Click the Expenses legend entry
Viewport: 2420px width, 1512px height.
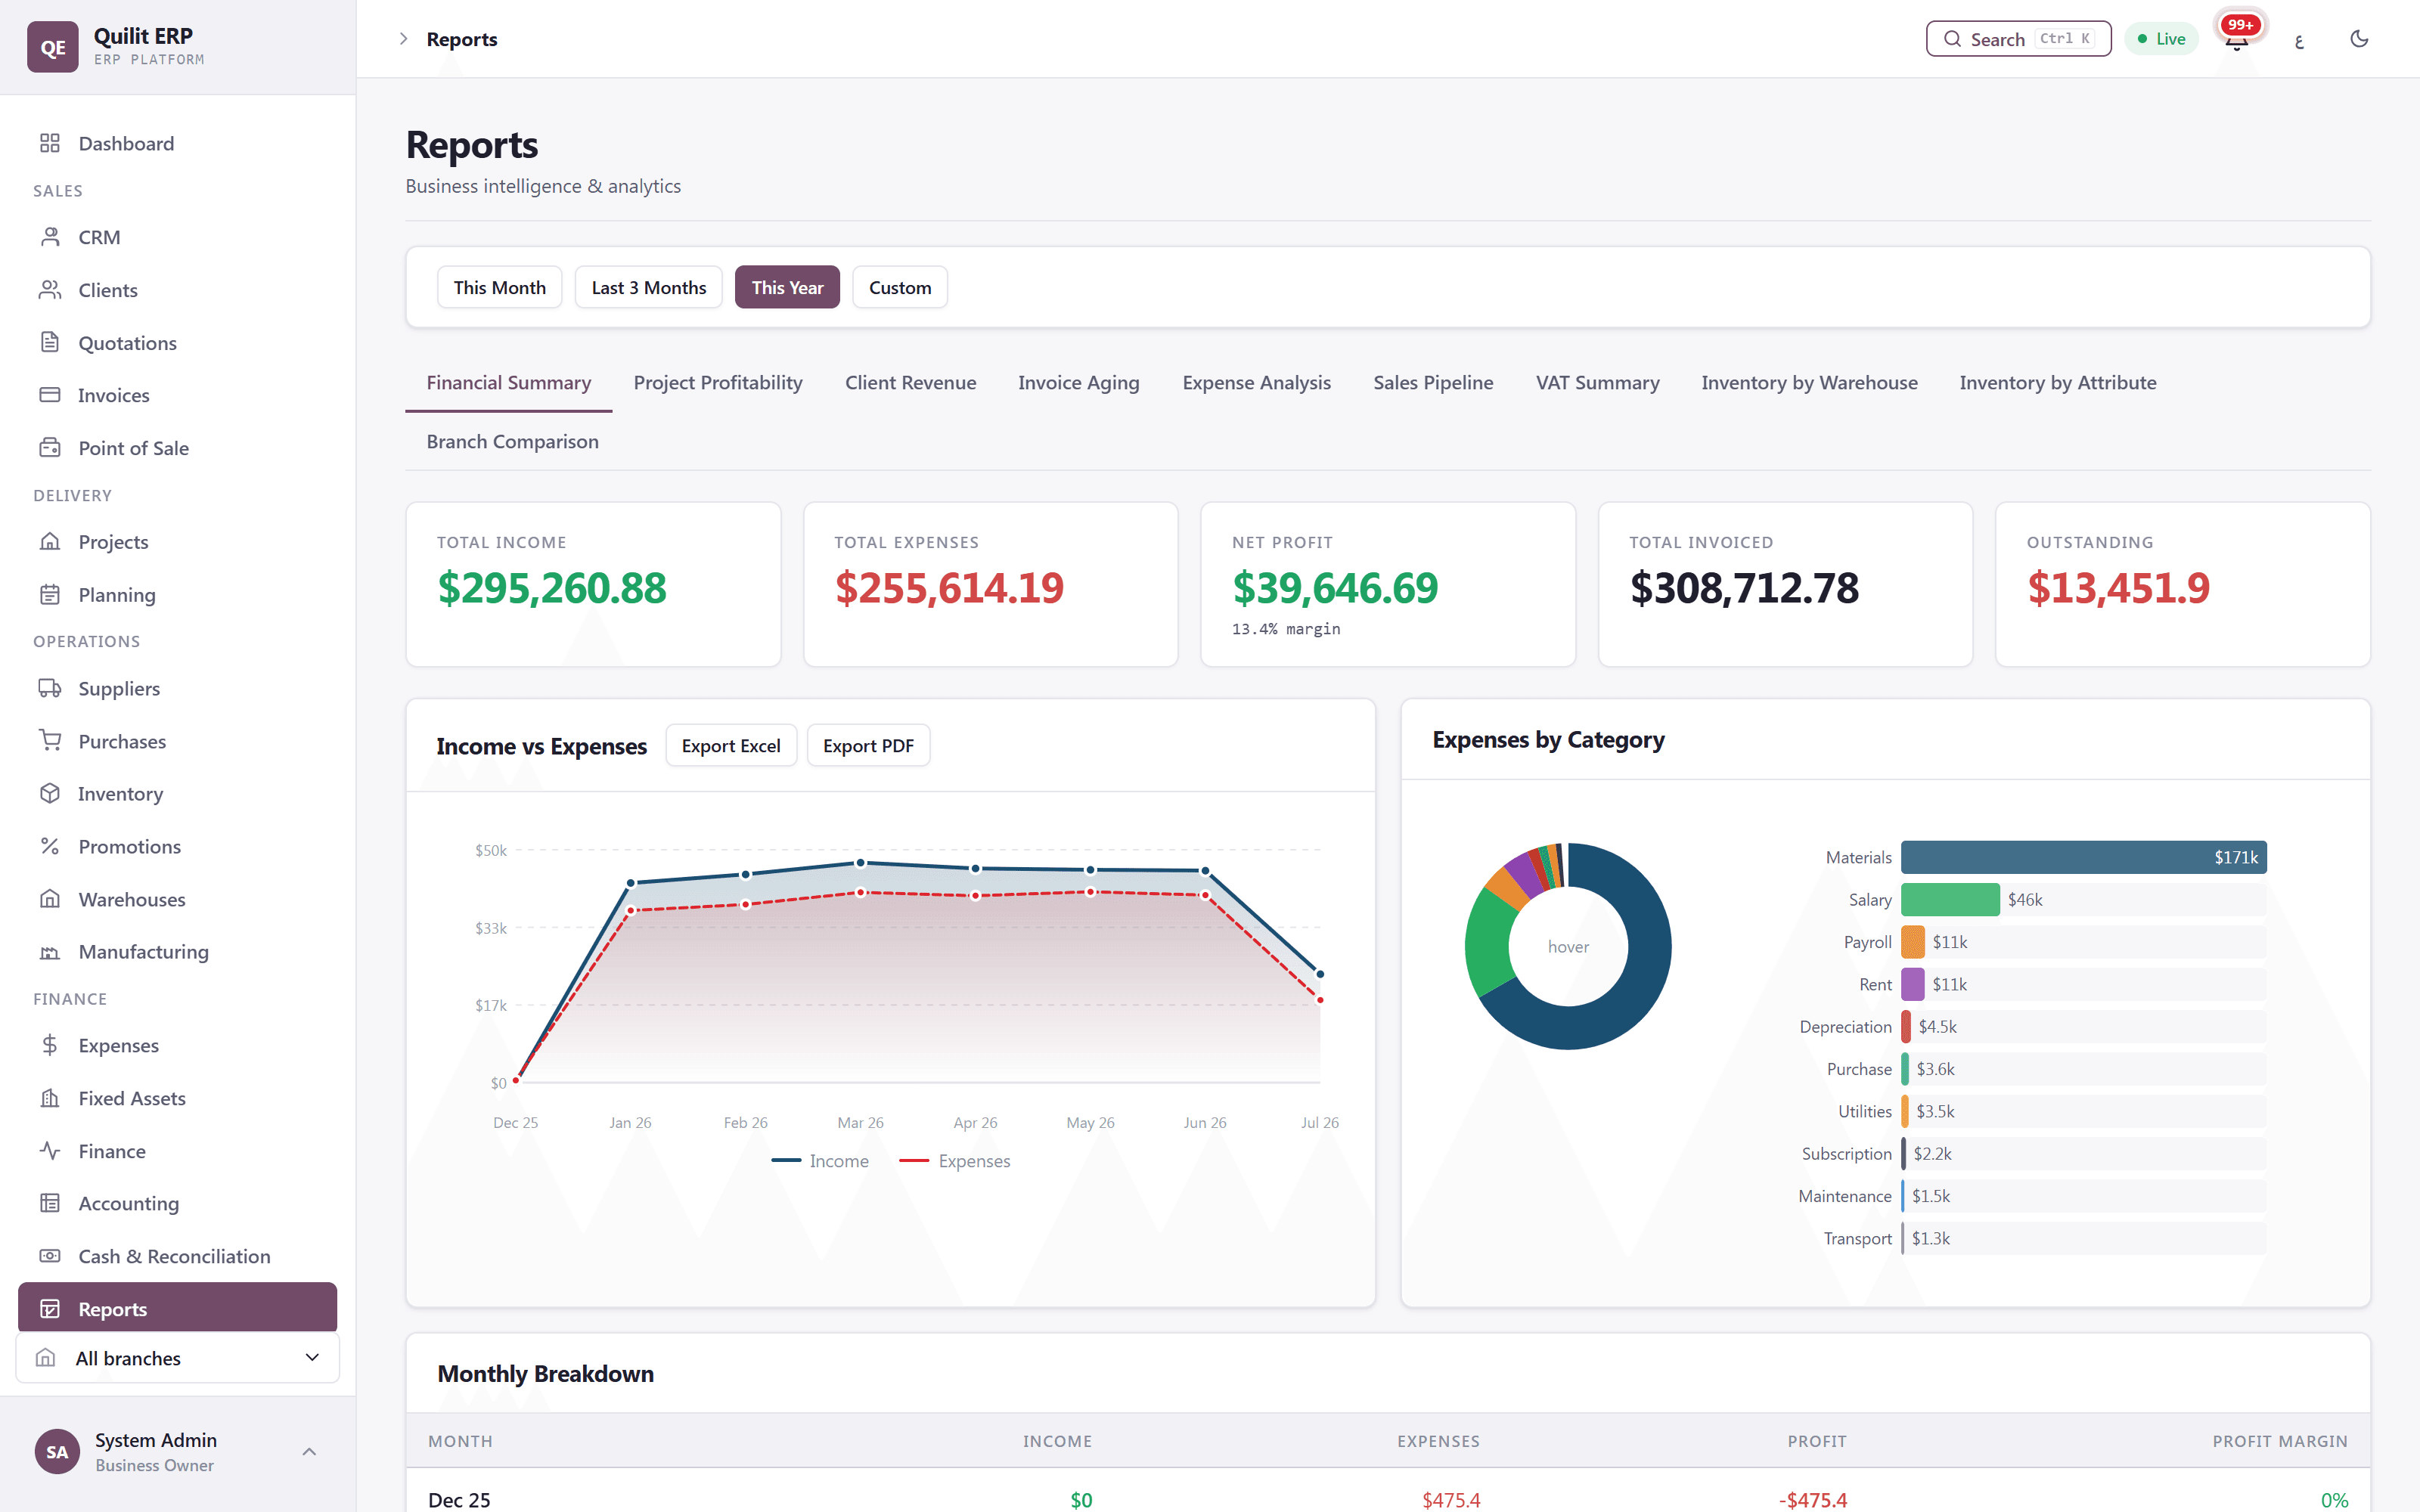955,1161
